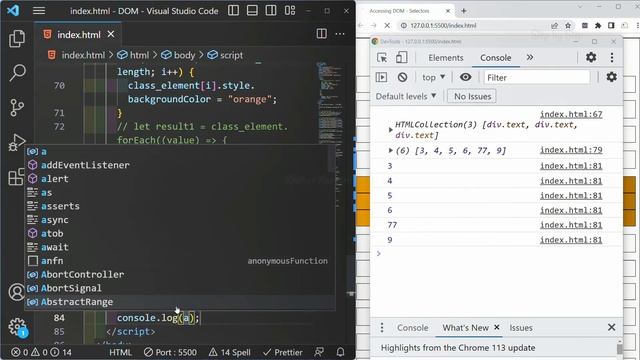Toggle the live expression eye icon
640x360 pixels.
tap(465, 77)
